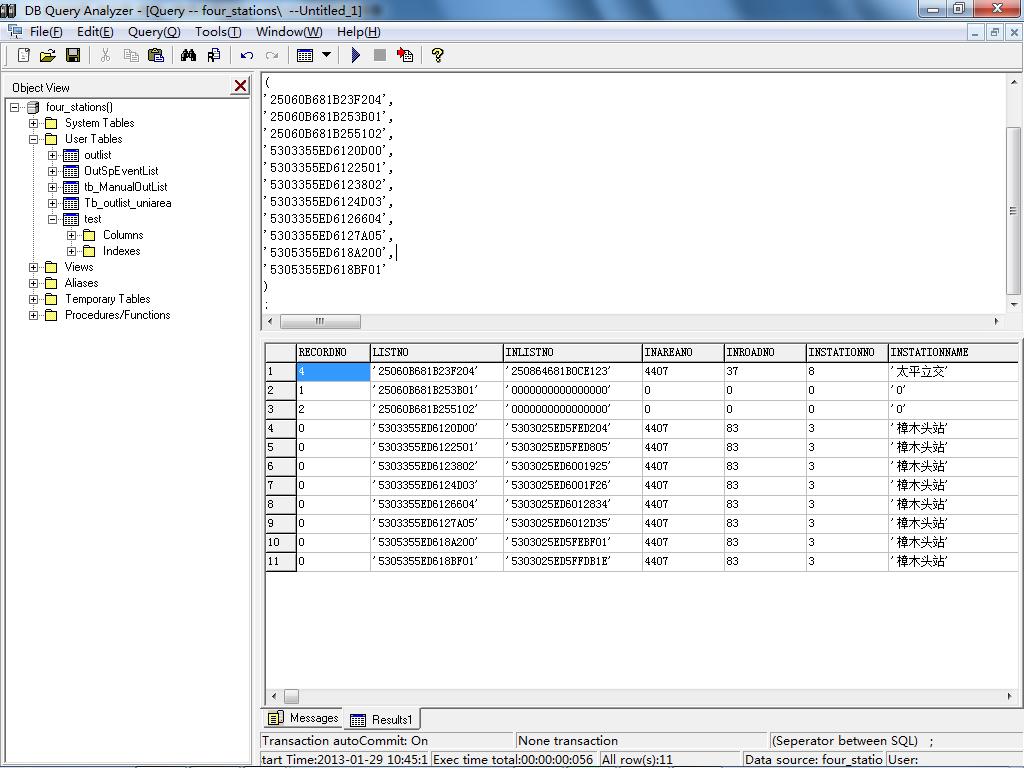Click the LISTNO column header
Screen dimensions: 1024x768
pyautogui.click(x=436, y=352)
